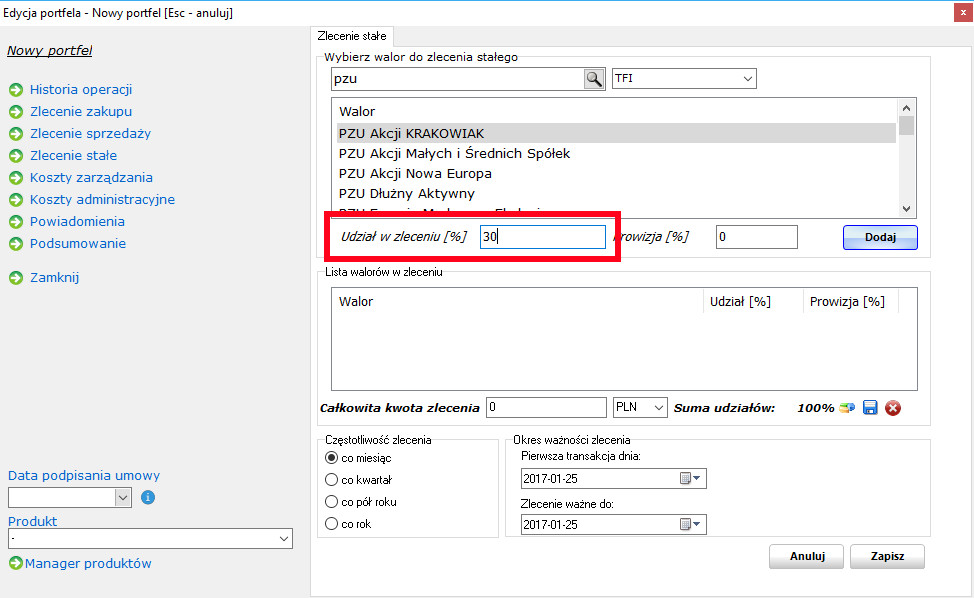The width and height of the screenshot is (974, 598).
Task: Click the red X delete icon
Action: click(893, 408)
